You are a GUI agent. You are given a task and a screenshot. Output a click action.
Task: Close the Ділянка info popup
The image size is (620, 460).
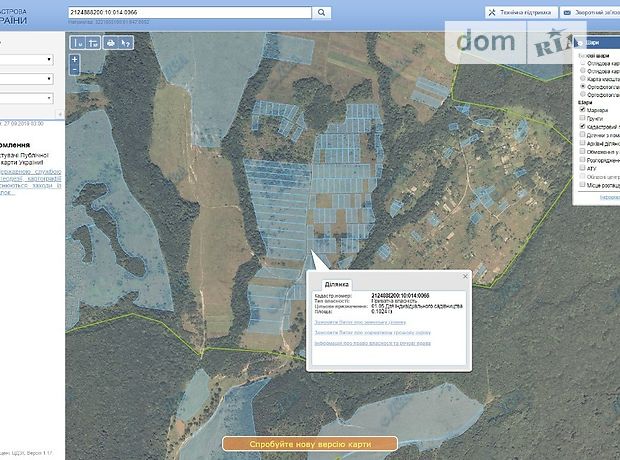click(x=465, y=276)
